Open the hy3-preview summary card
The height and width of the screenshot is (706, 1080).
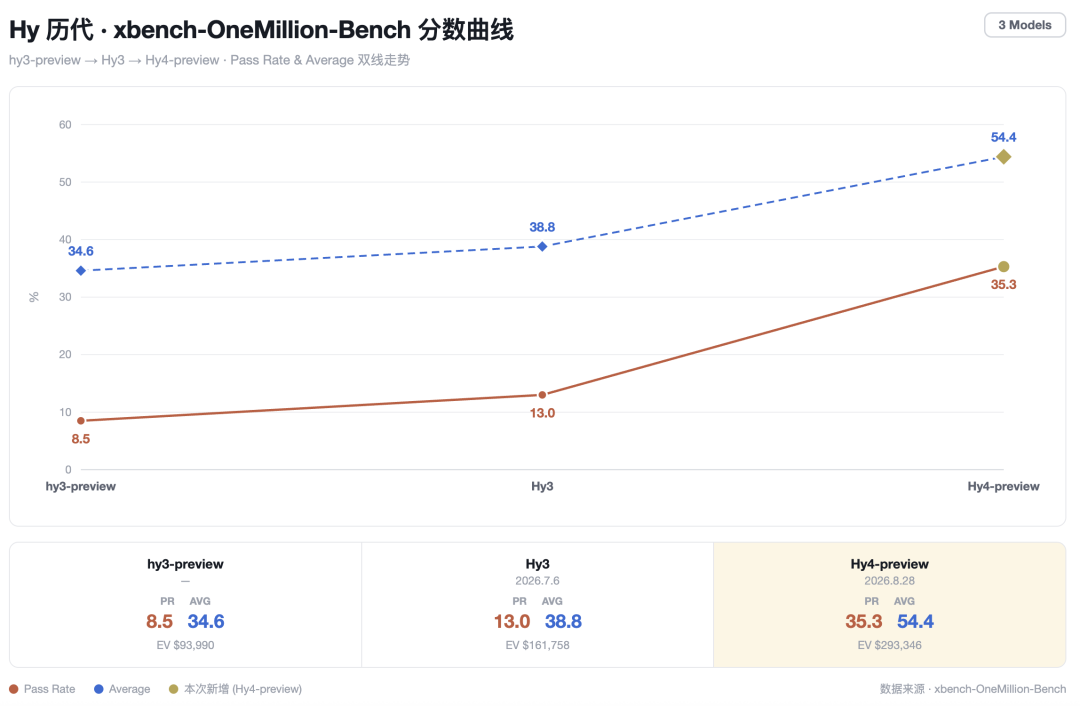pos(185,605)
